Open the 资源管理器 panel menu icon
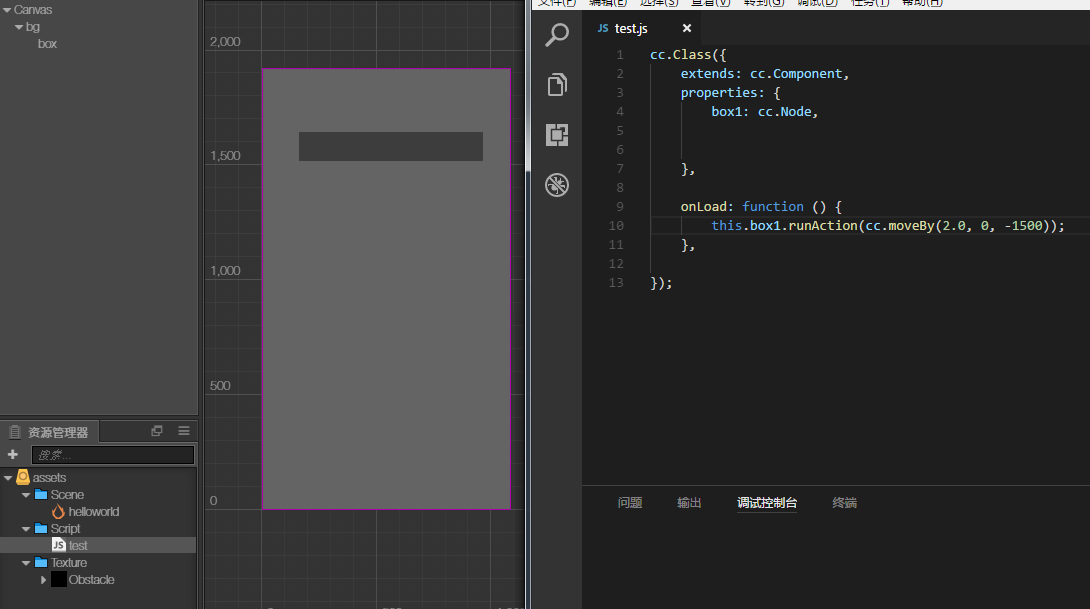 click(184, 431)
